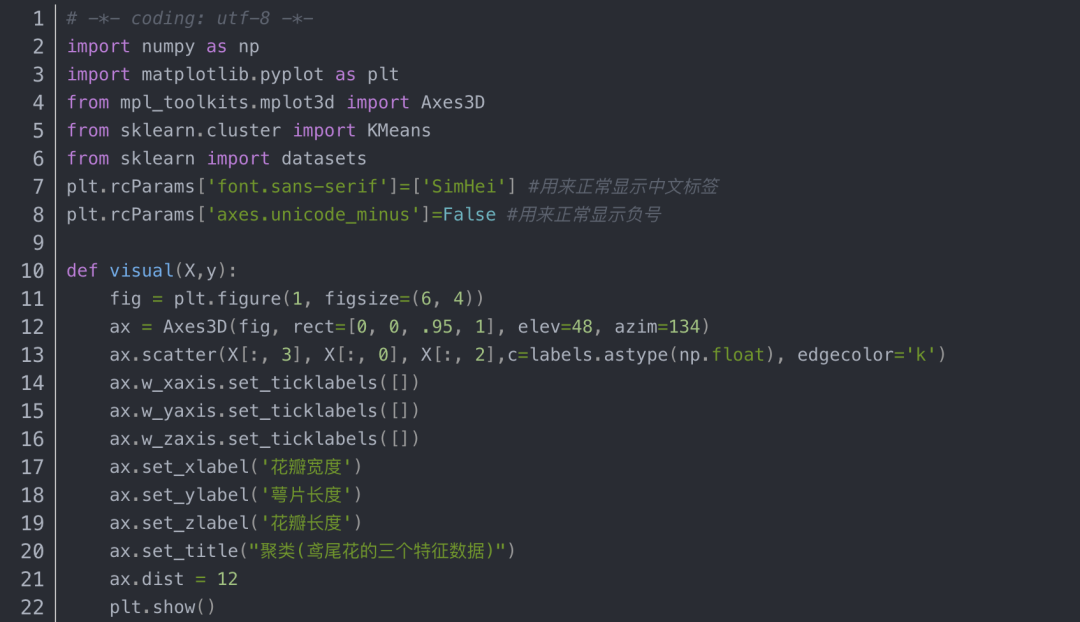The width and height of the screenshot is (1080, 622).
Task: Click the utf-8 coding comment line
Action: (x=190, y=18)
